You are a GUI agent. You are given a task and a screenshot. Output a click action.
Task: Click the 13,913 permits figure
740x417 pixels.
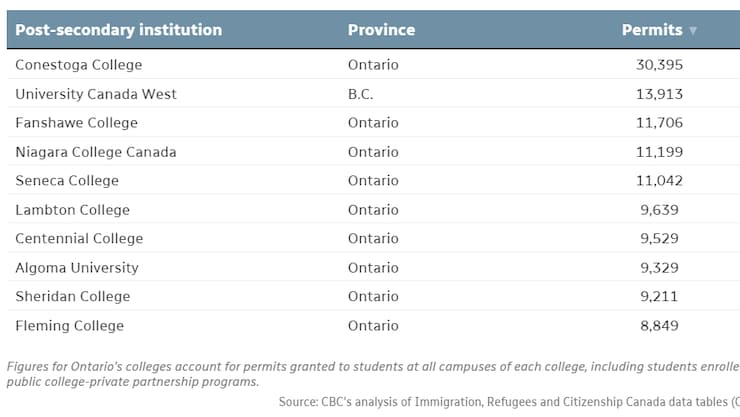click(x=659, y=94)
